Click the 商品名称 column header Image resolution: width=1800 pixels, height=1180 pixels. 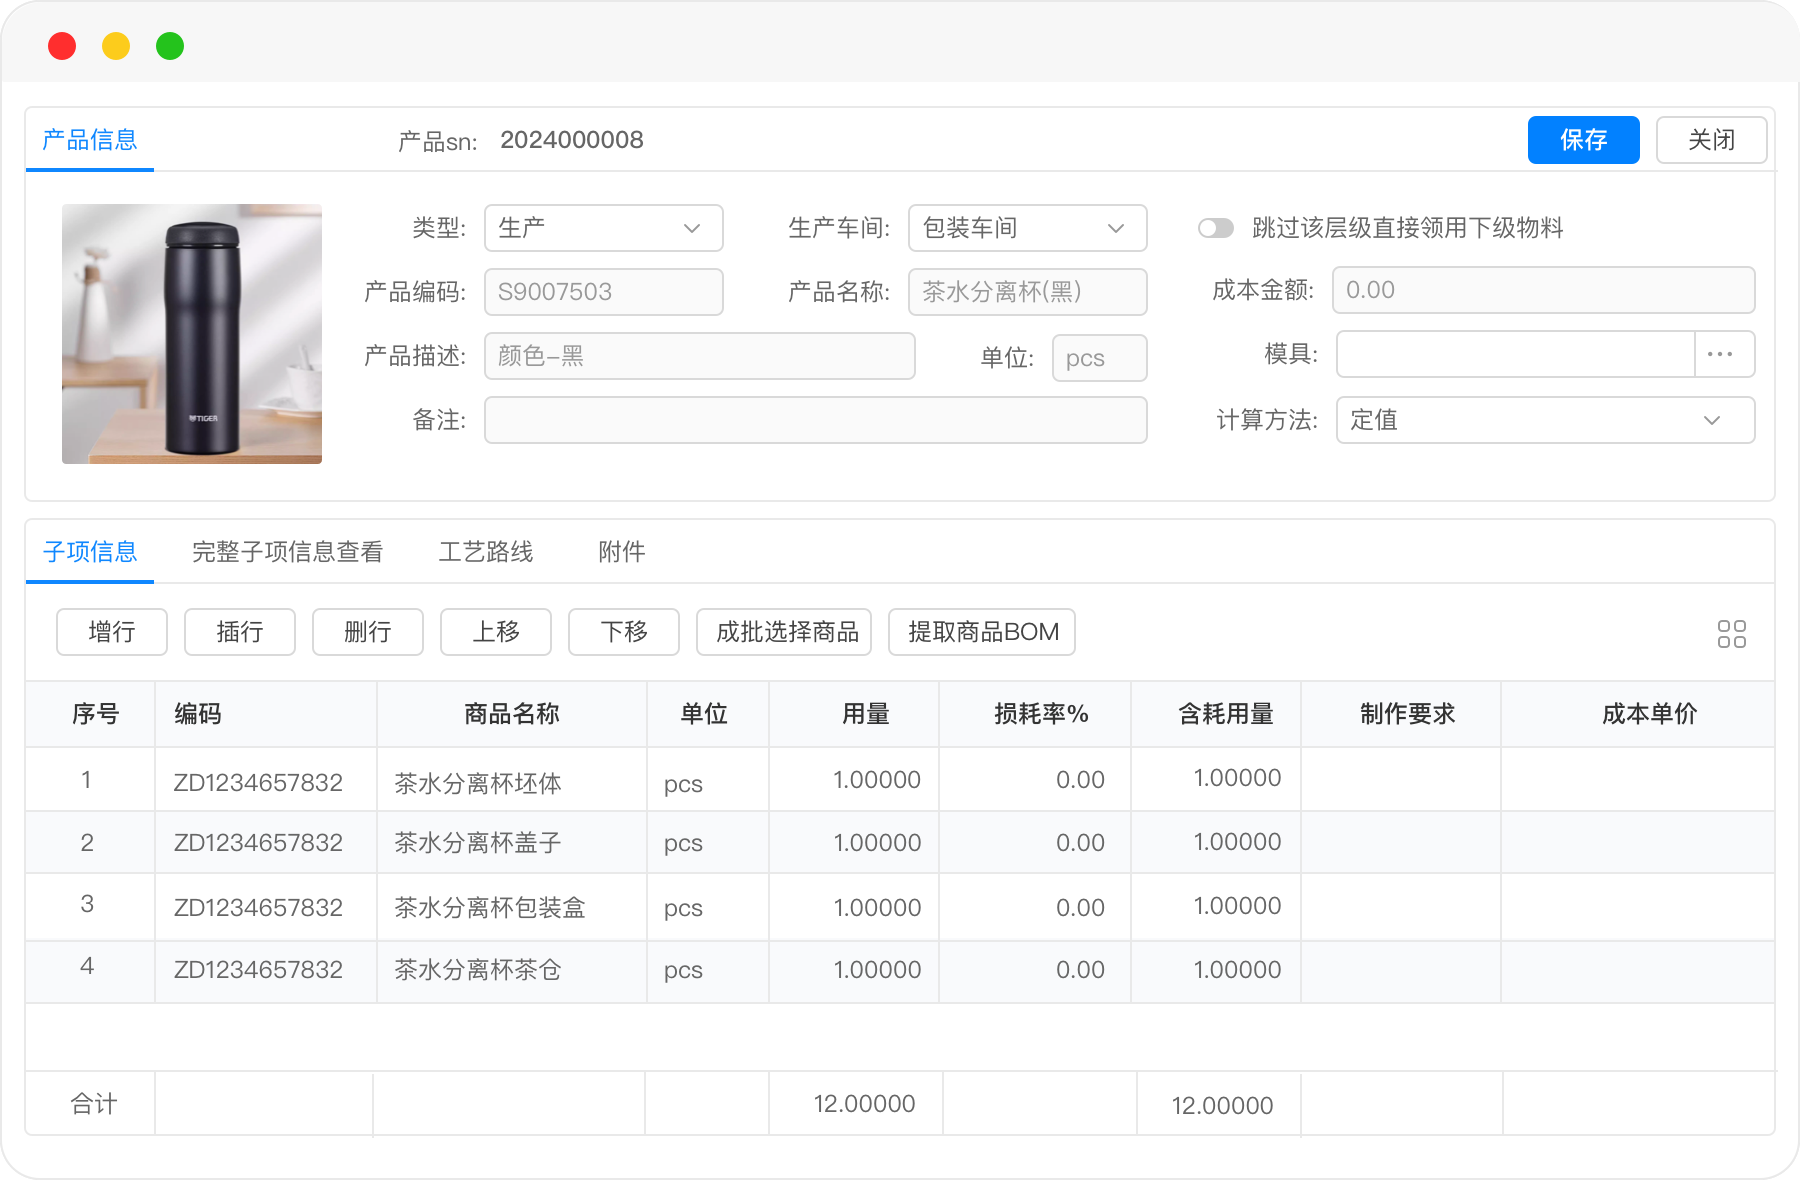[x=512, y=714]
